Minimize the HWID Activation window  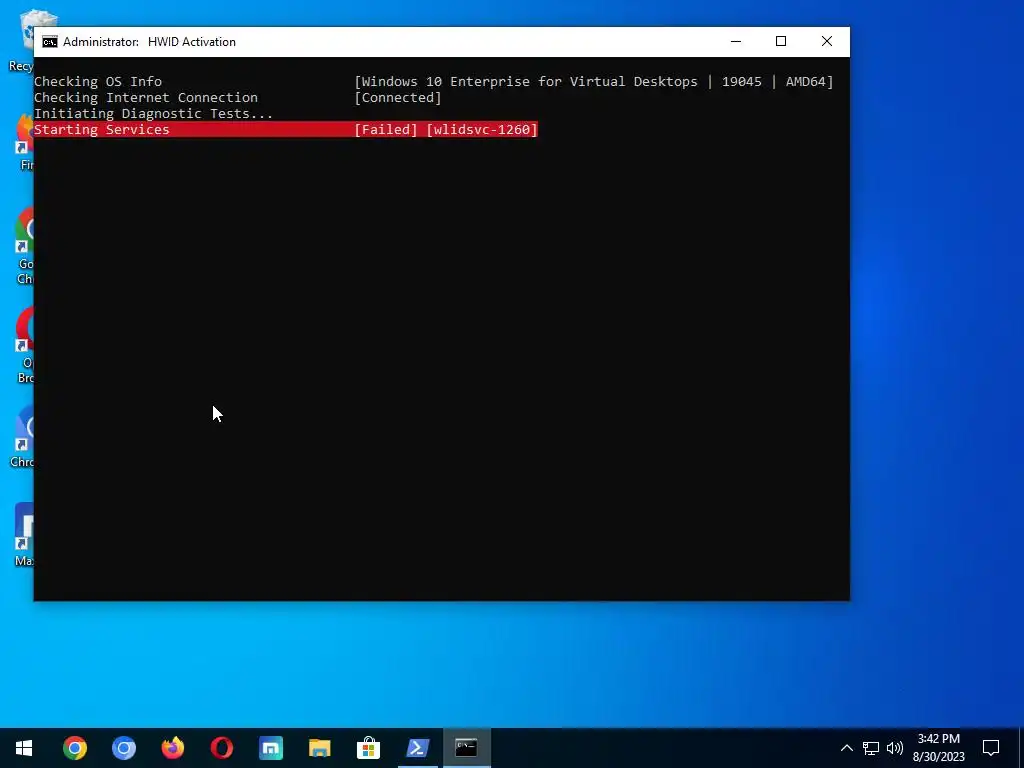pyautogui.click(x=735, y=42)
